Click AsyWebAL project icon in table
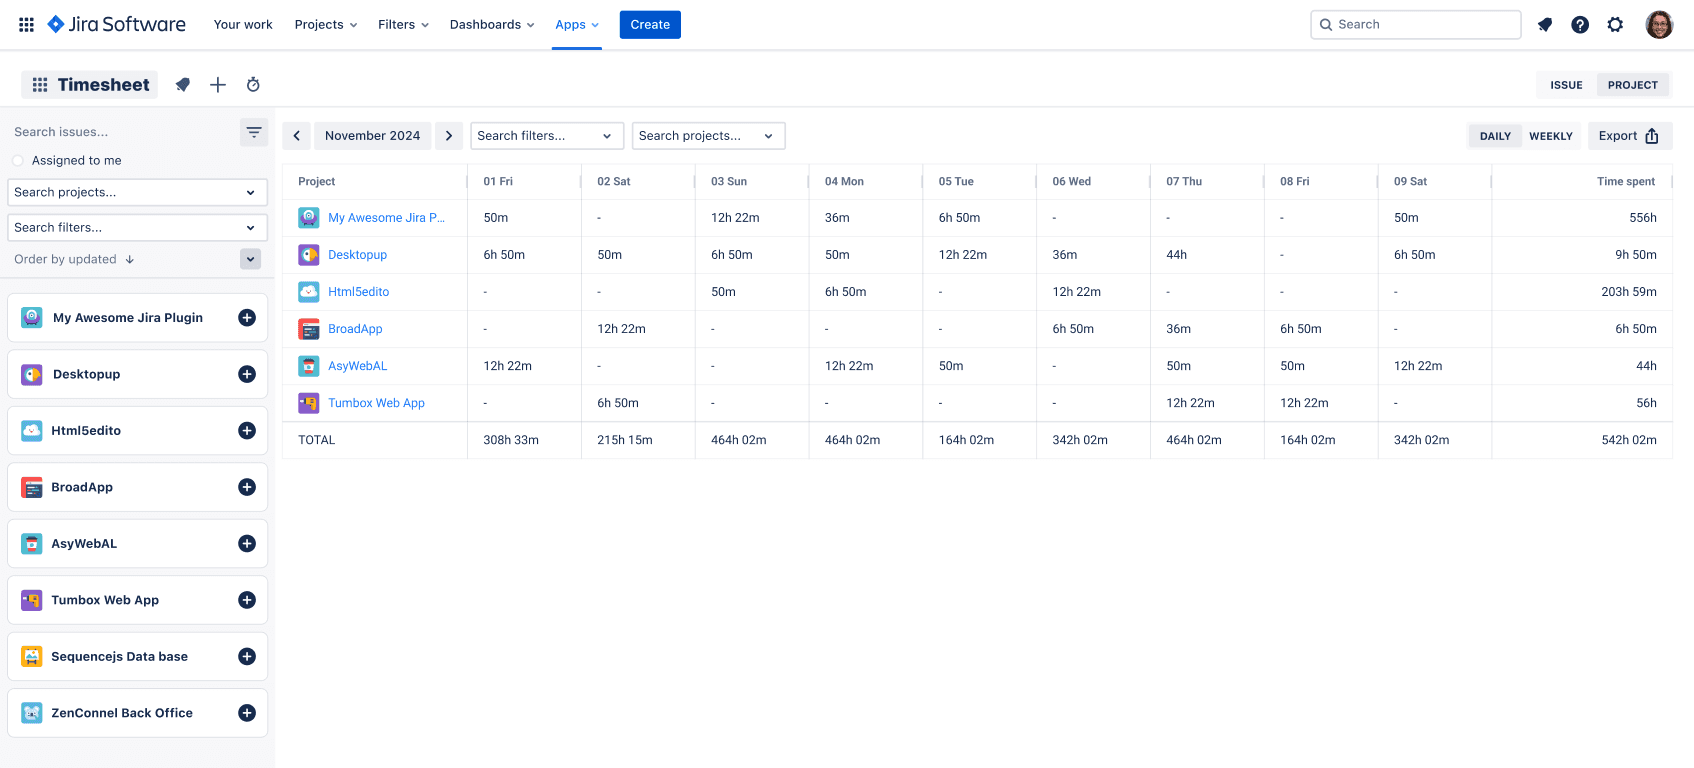1694x768 pixels. pyautogui.click(x=309, y=366)
